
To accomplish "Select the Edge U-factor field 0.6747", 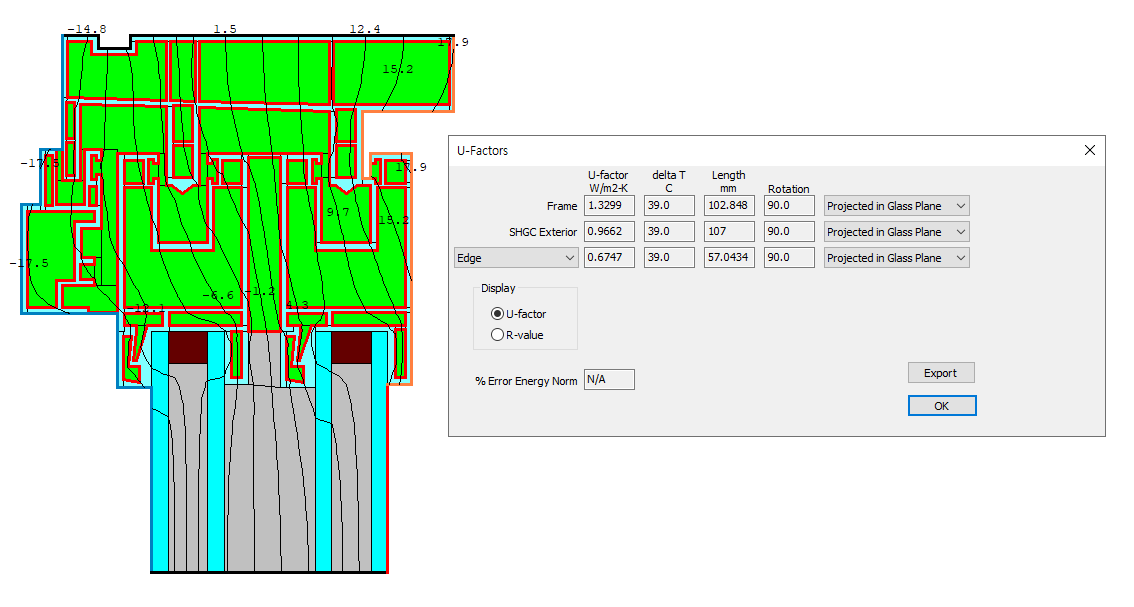I will point(609,258).
